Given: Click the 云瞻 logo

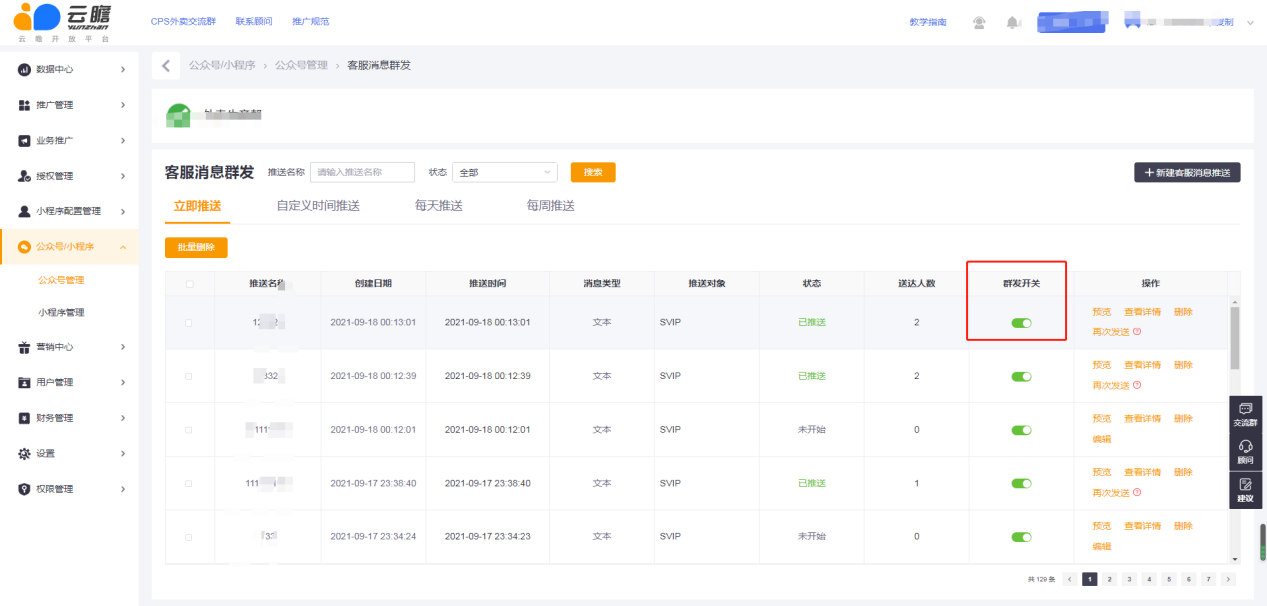Looking at the screenshot, I should (61, 22).
